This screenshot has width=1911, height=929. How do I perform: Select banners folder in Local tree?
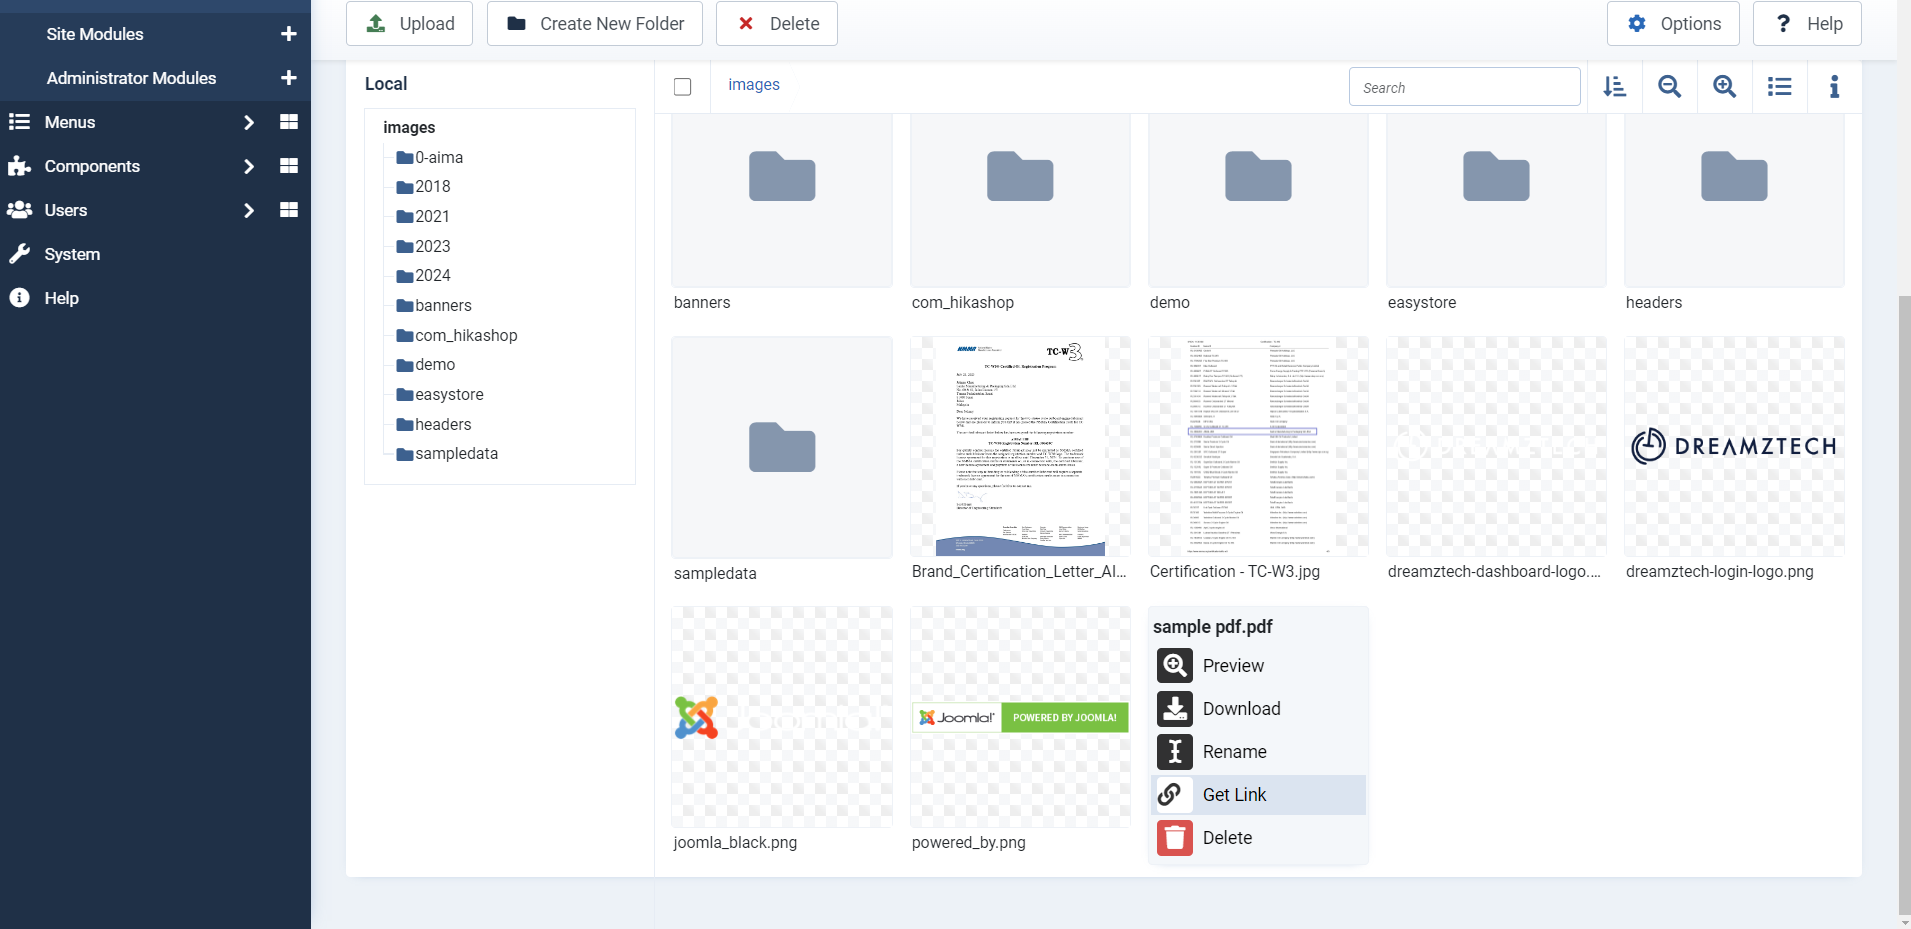coord(434,305)
